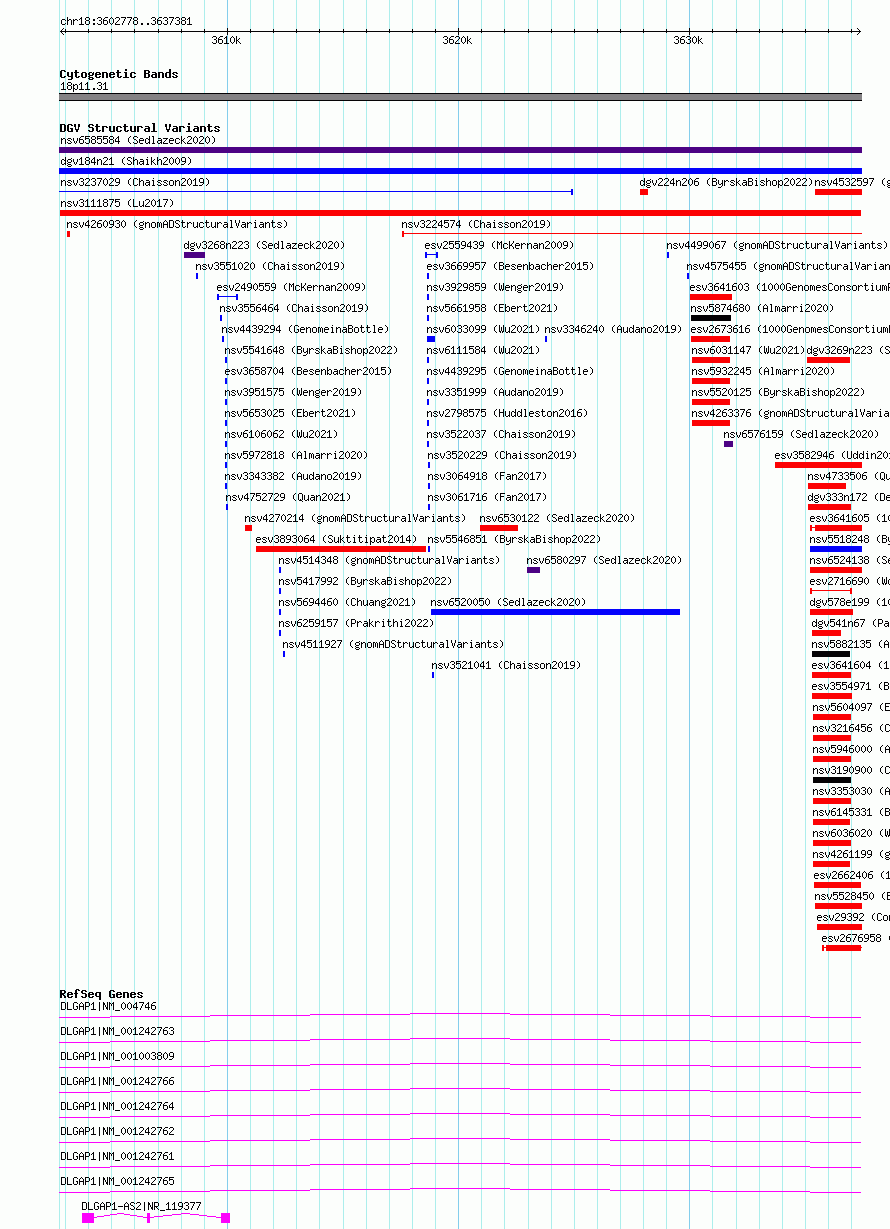Click the dgv224n206 (ByrskaBishop2022) label
890x1229 pixels.
point(726,182)
